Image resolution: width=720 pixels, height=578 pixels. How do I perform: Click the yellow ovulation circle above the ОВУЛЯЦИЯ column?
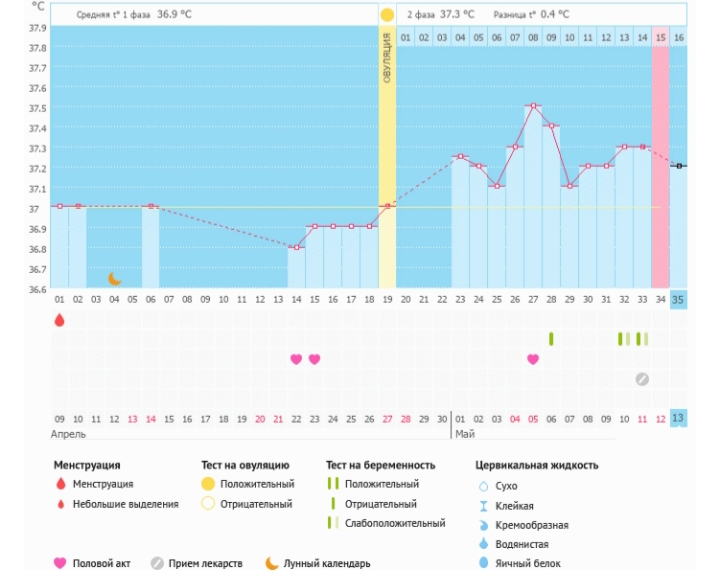pos(387,15)
